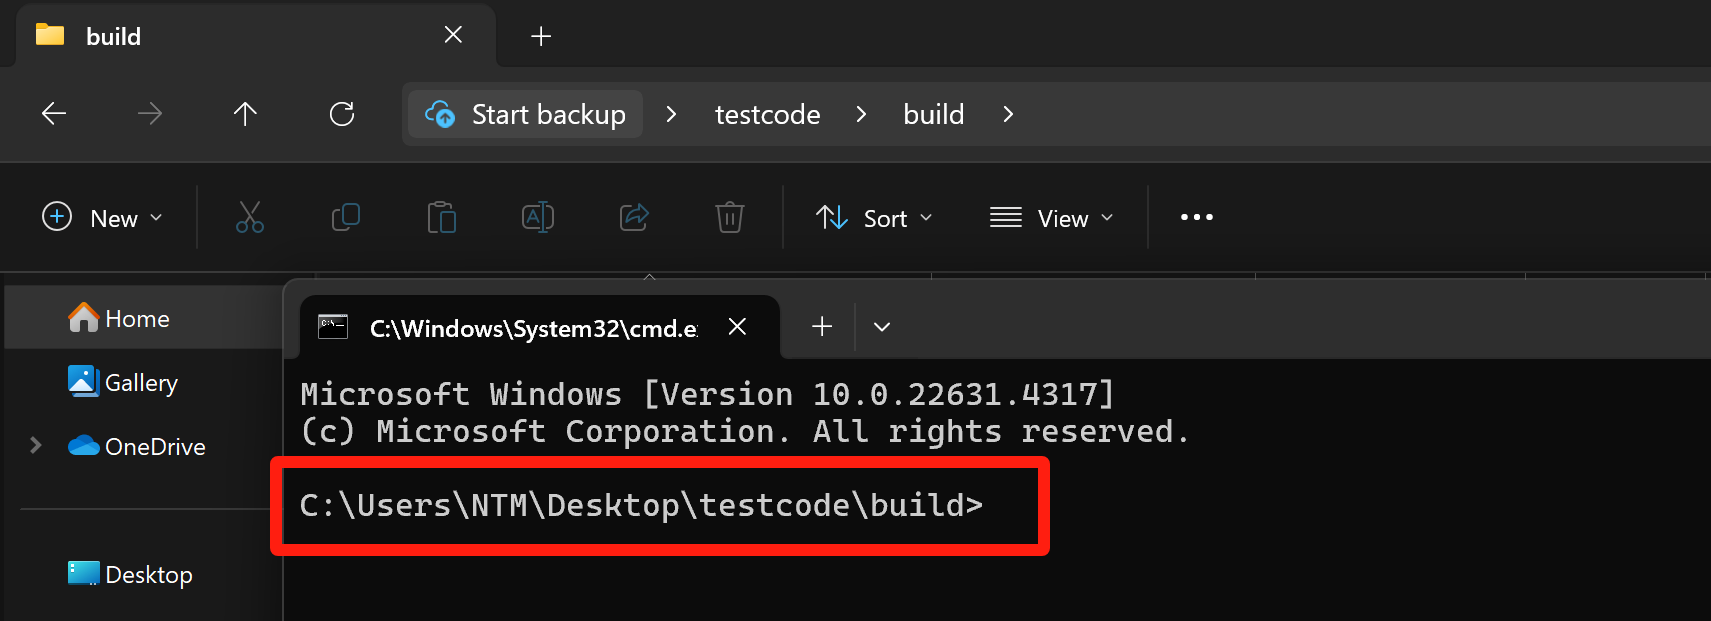Click the Cut scissors icon
Screen dimensions: 1711x621
click(250, 217)
